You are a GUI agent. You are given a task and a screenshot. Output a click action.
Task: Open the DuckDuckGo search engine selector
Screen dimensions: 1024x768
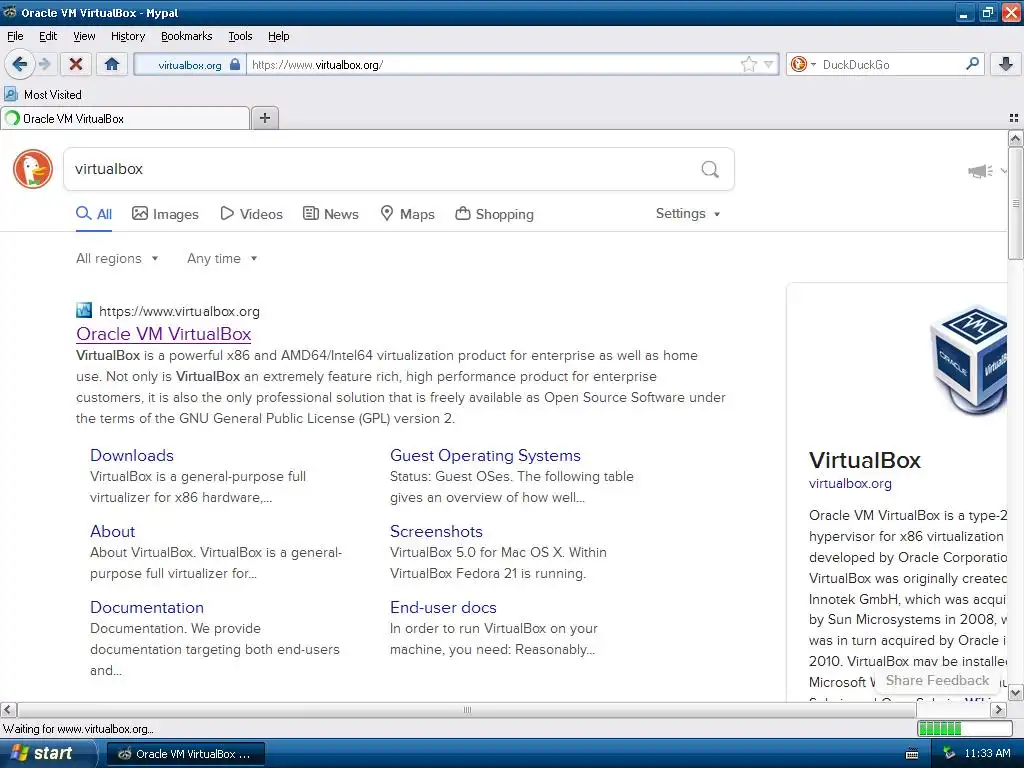[803, 64]
